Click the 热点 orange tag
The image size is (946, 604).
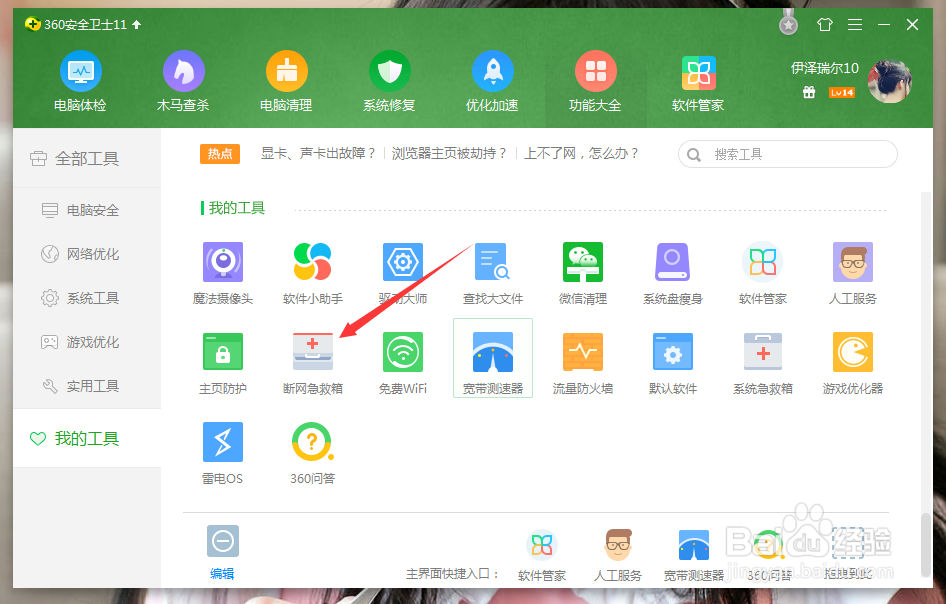(x=220, y=154)
